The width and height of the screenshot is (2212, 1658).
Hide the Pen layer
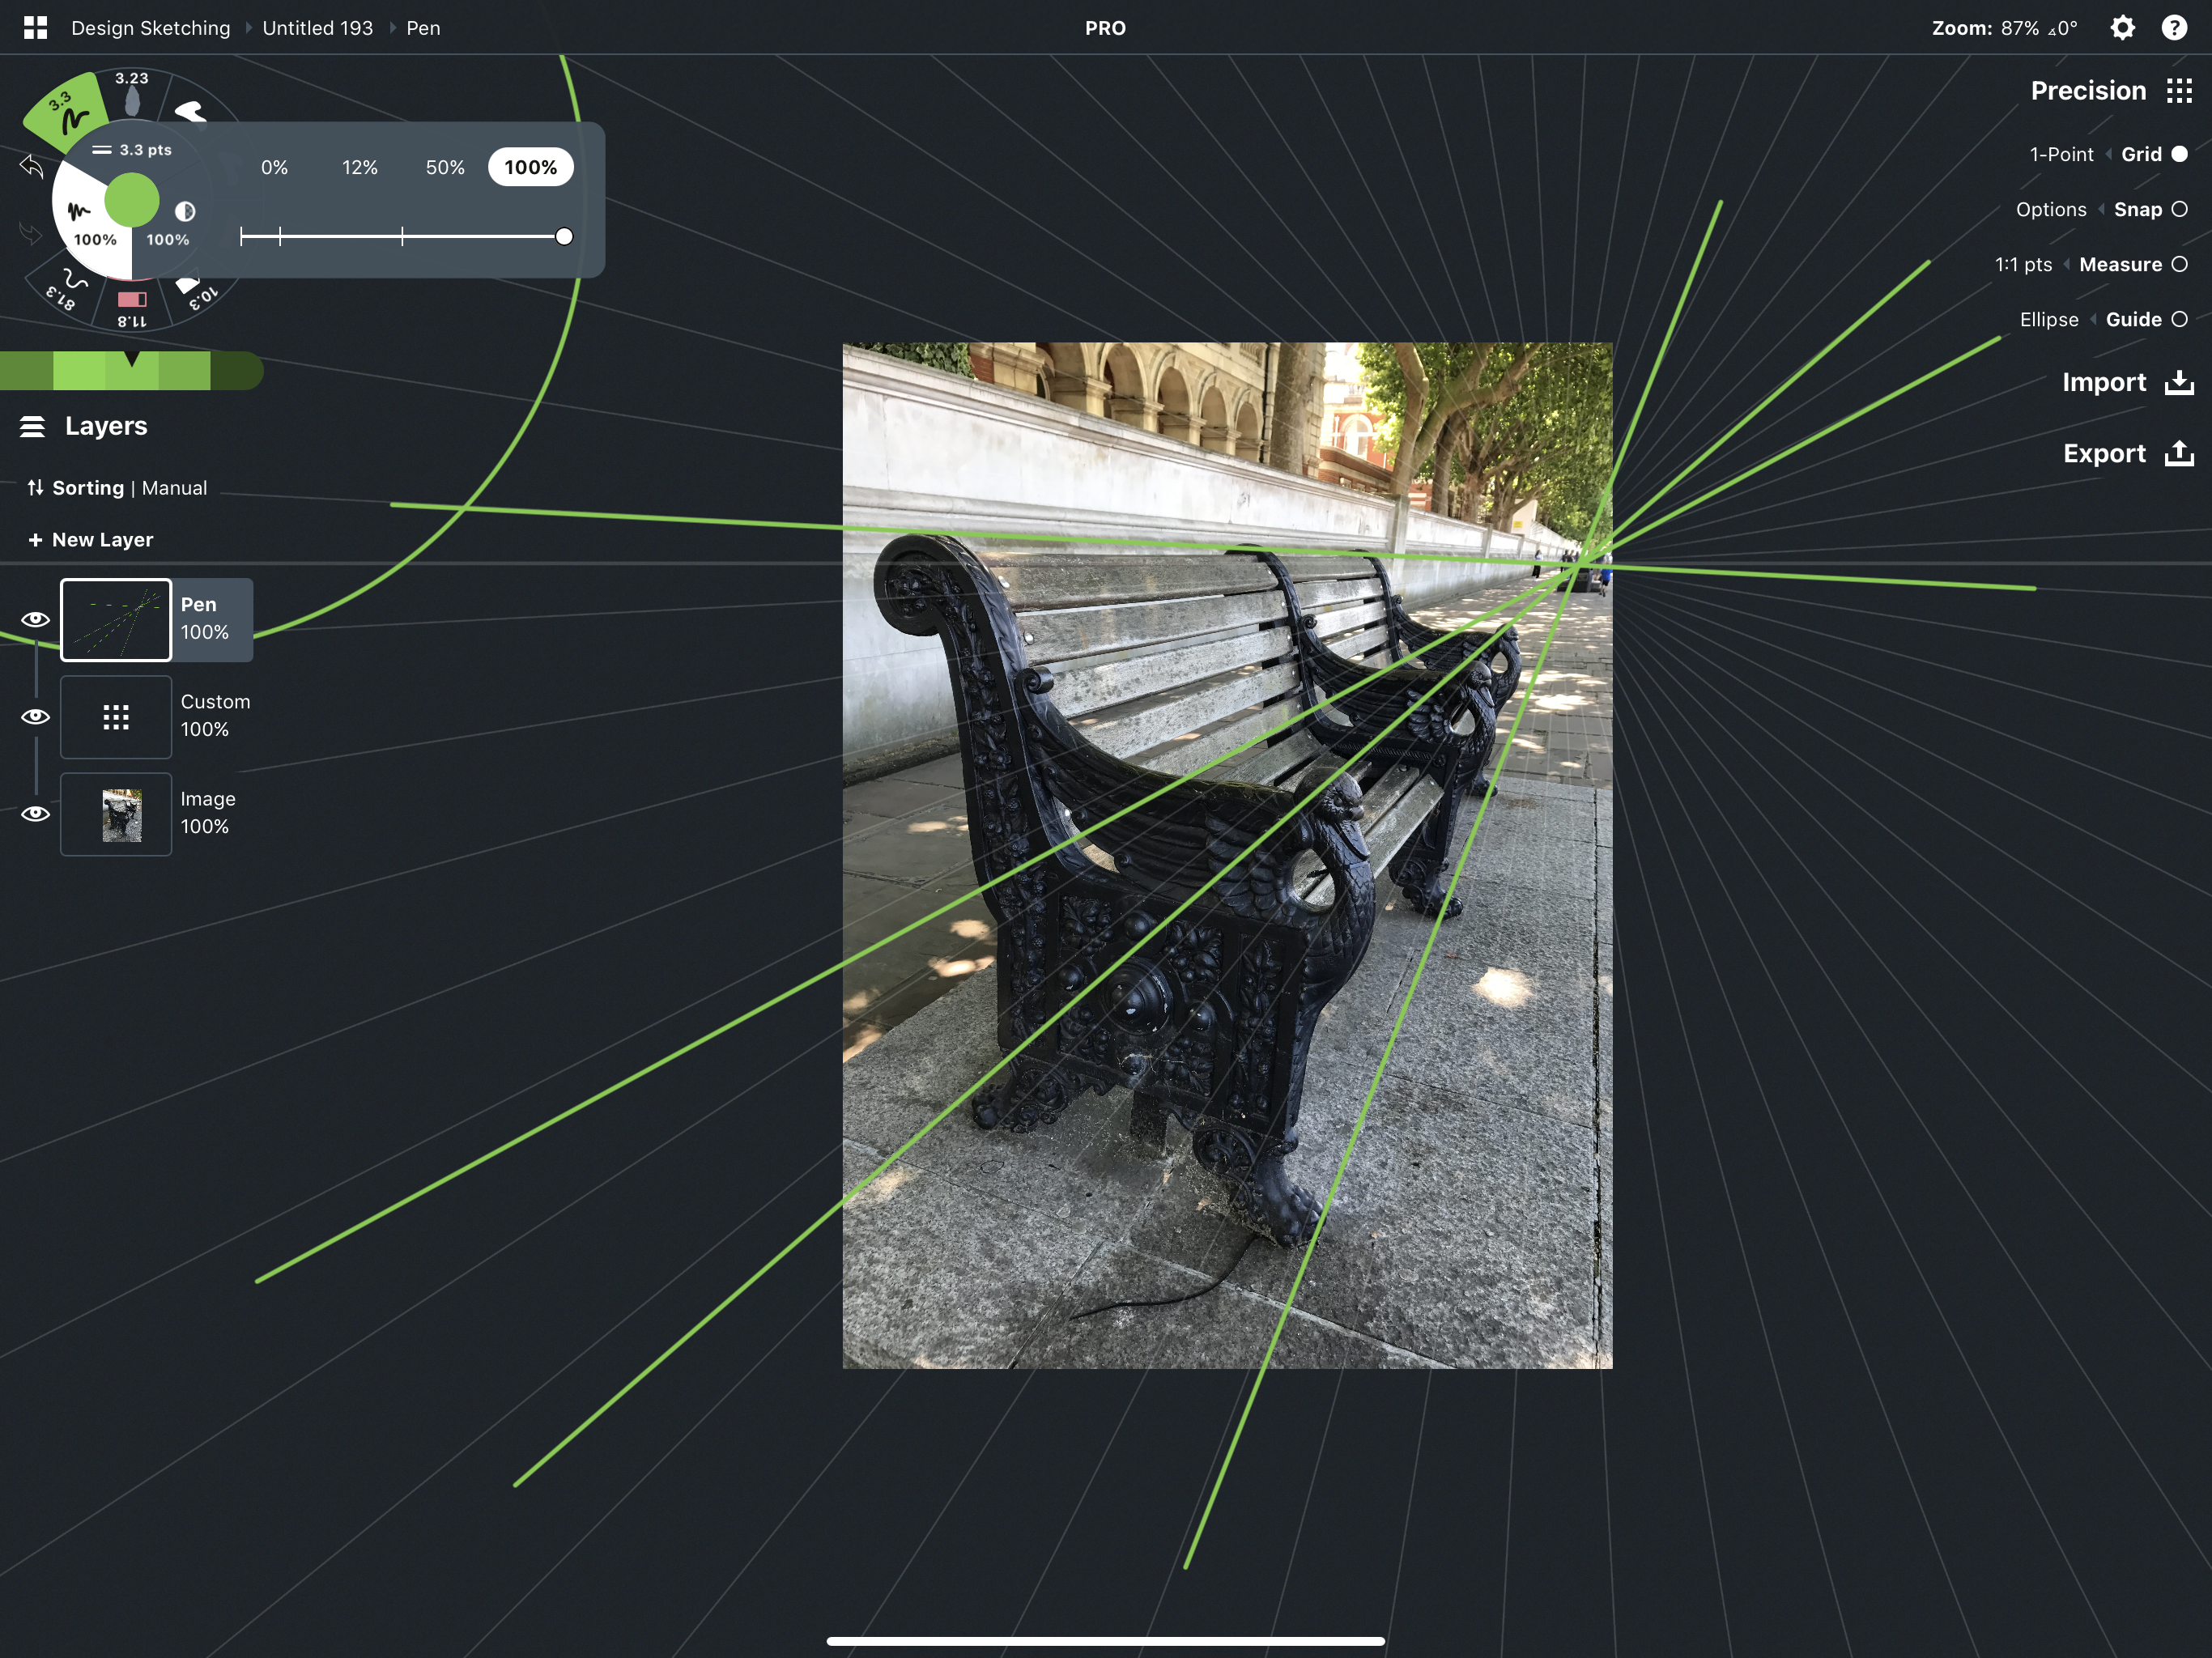pyautogui.click(x=35, y=619)
